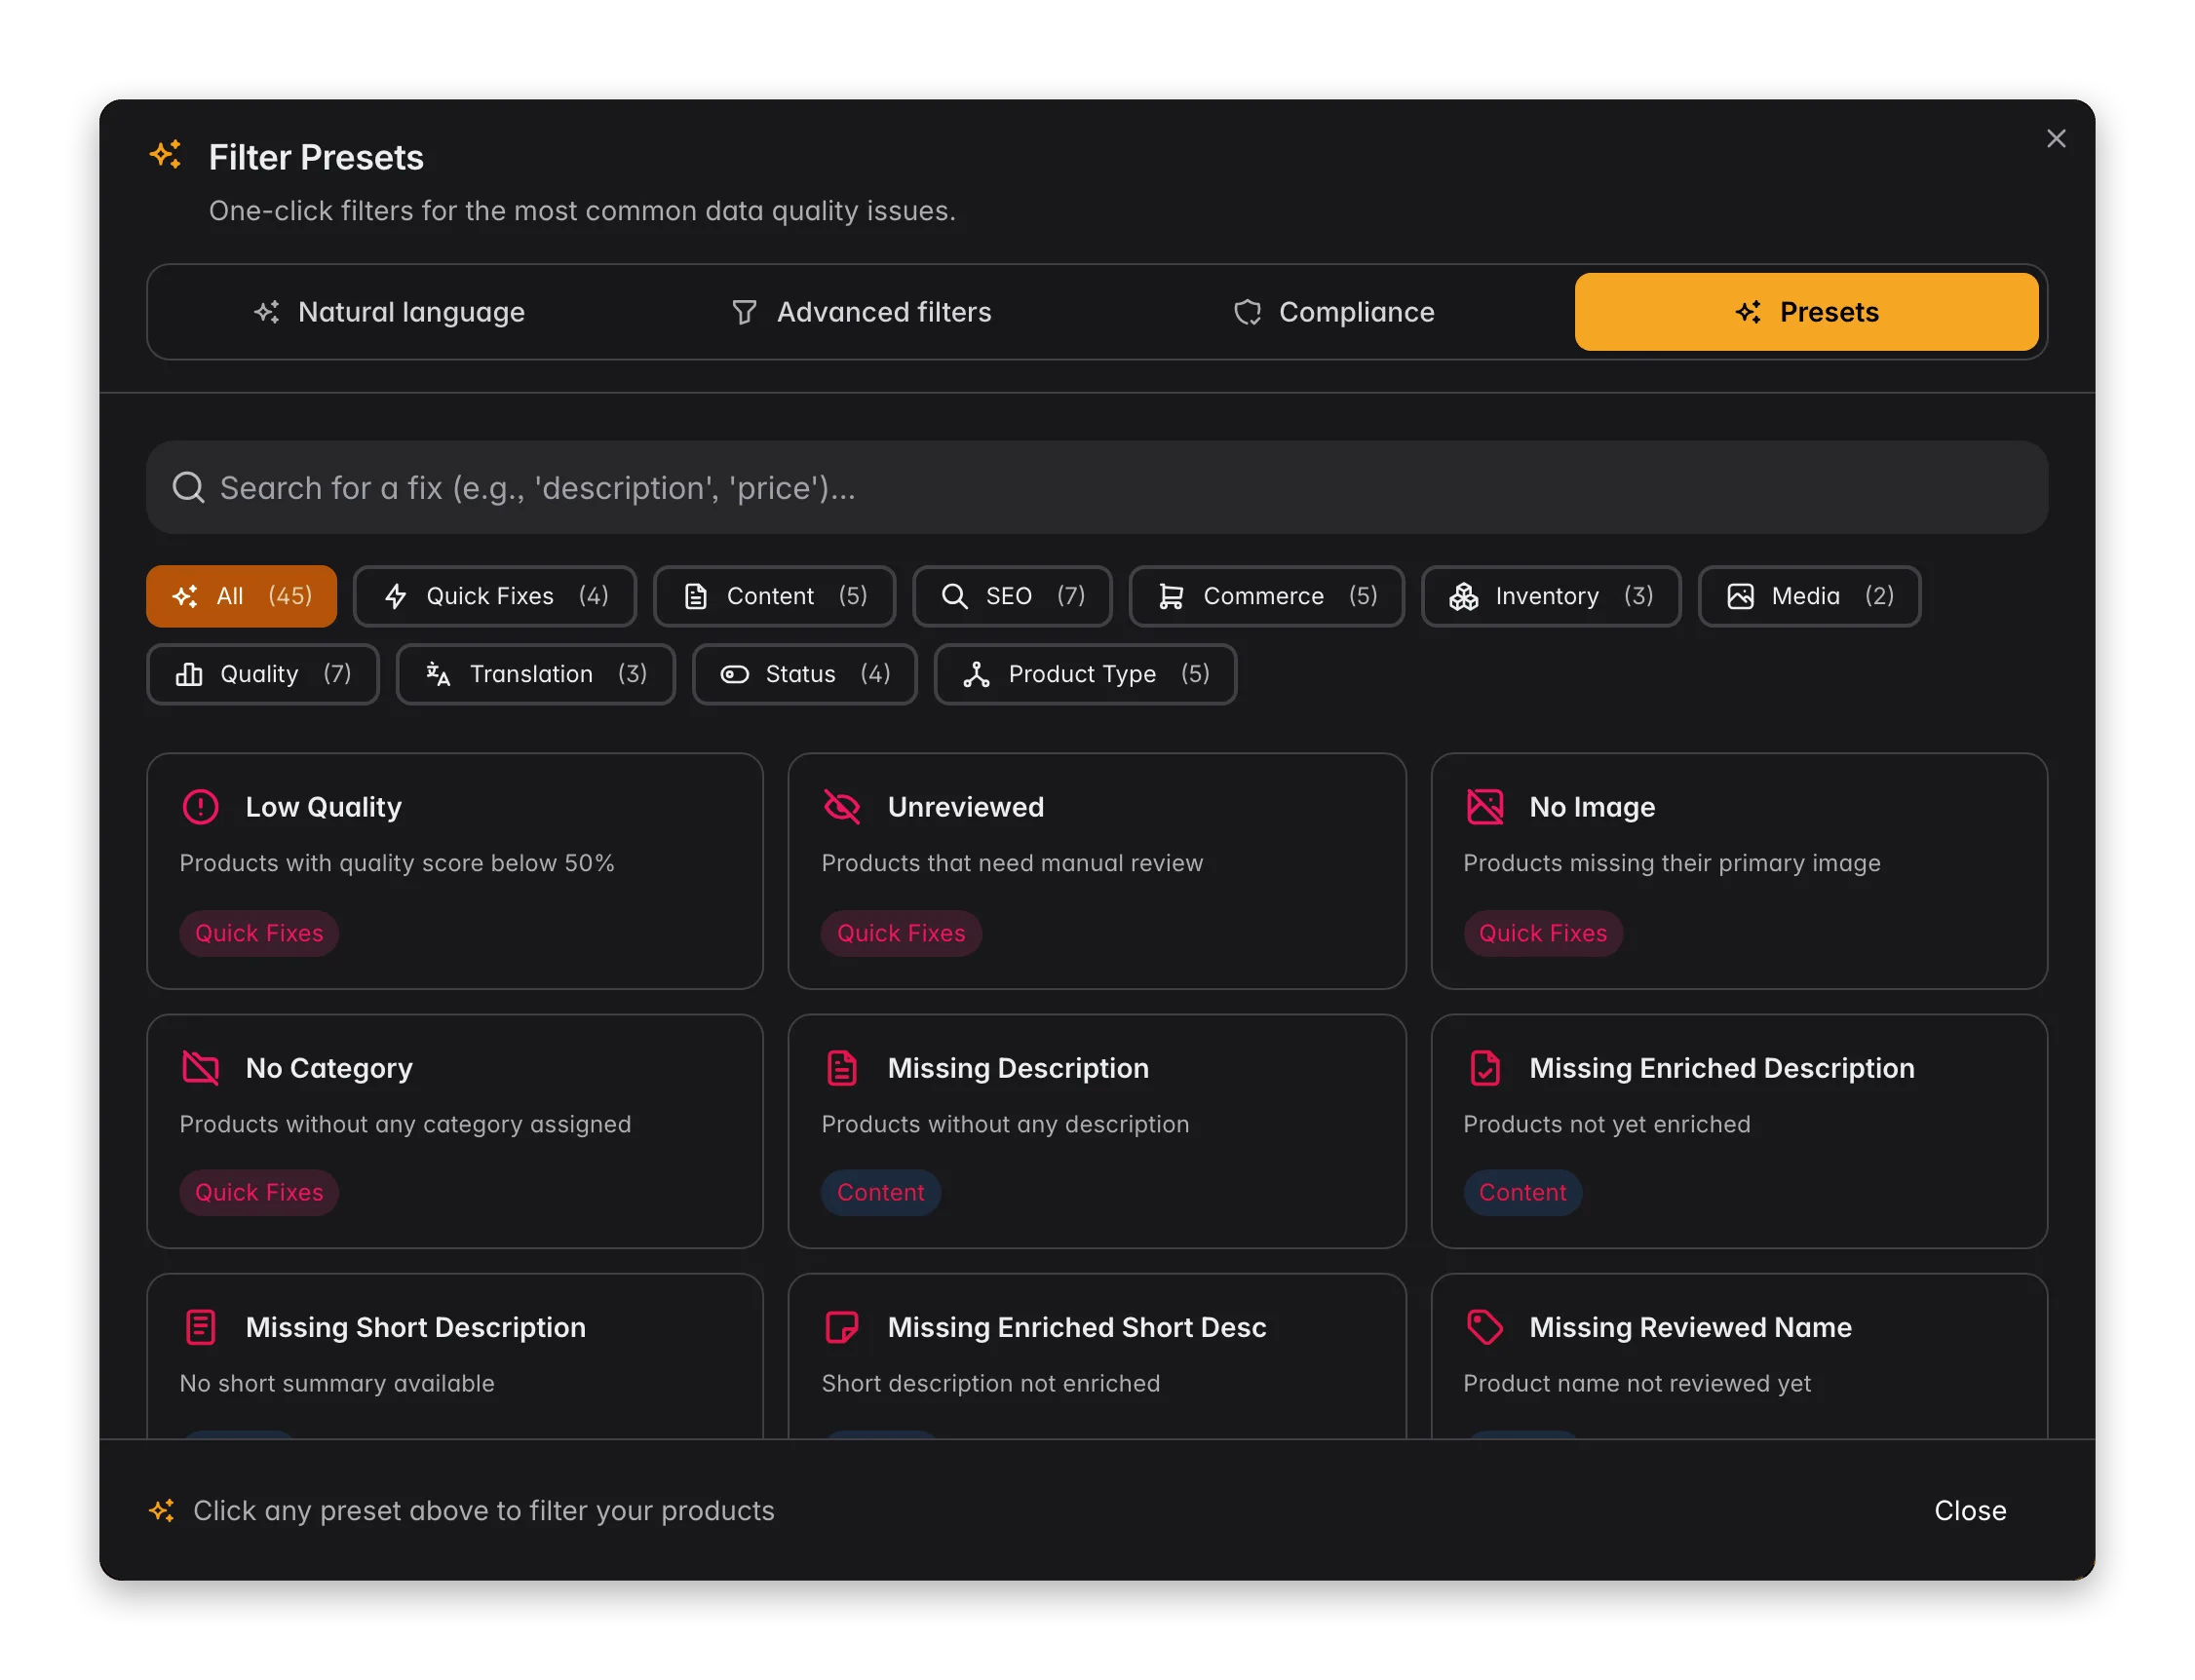Click the funnel icon in Advanced filters tab
This screenshot has width=2195, height=1680.
[744, 313]
